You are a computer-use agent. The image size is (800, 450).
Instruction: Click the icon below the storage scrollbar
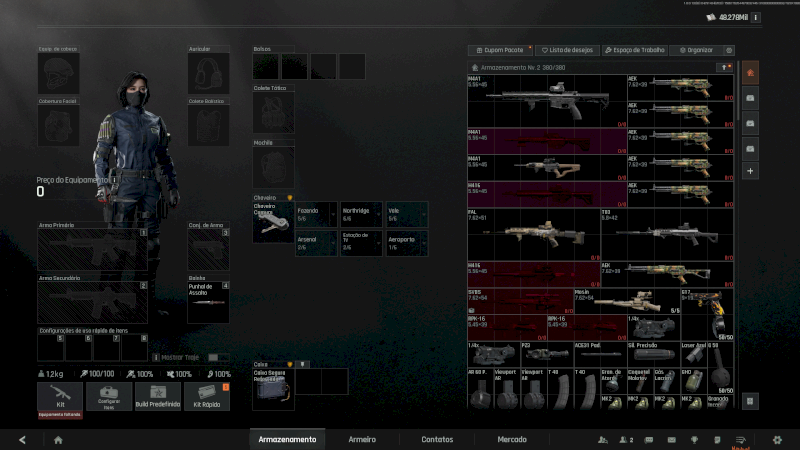750,401
